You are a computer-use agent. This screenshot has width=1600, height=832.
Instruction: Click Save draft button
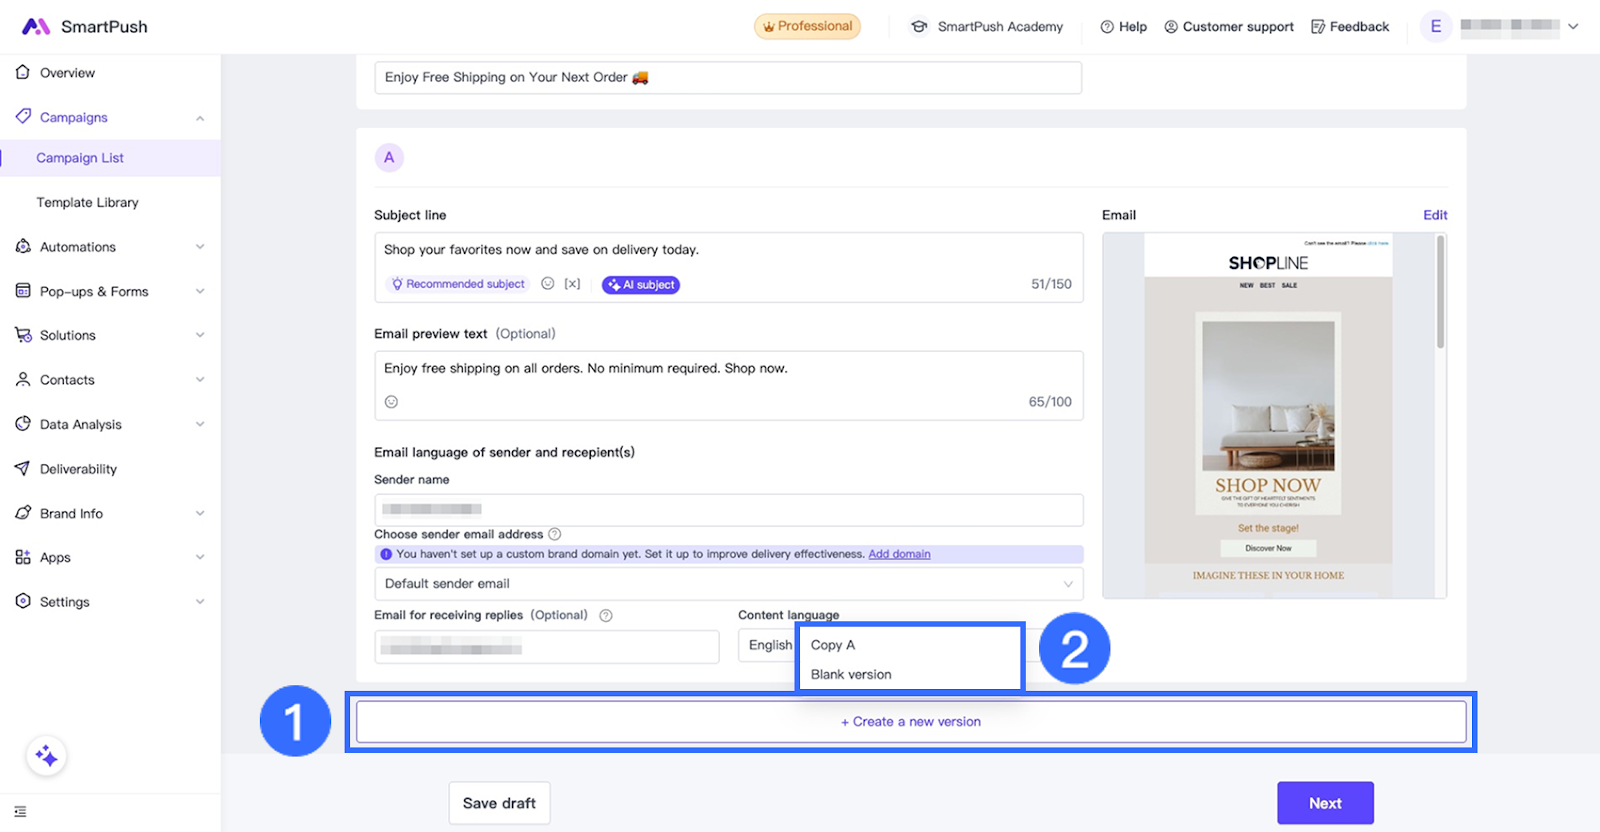(499, 803)
